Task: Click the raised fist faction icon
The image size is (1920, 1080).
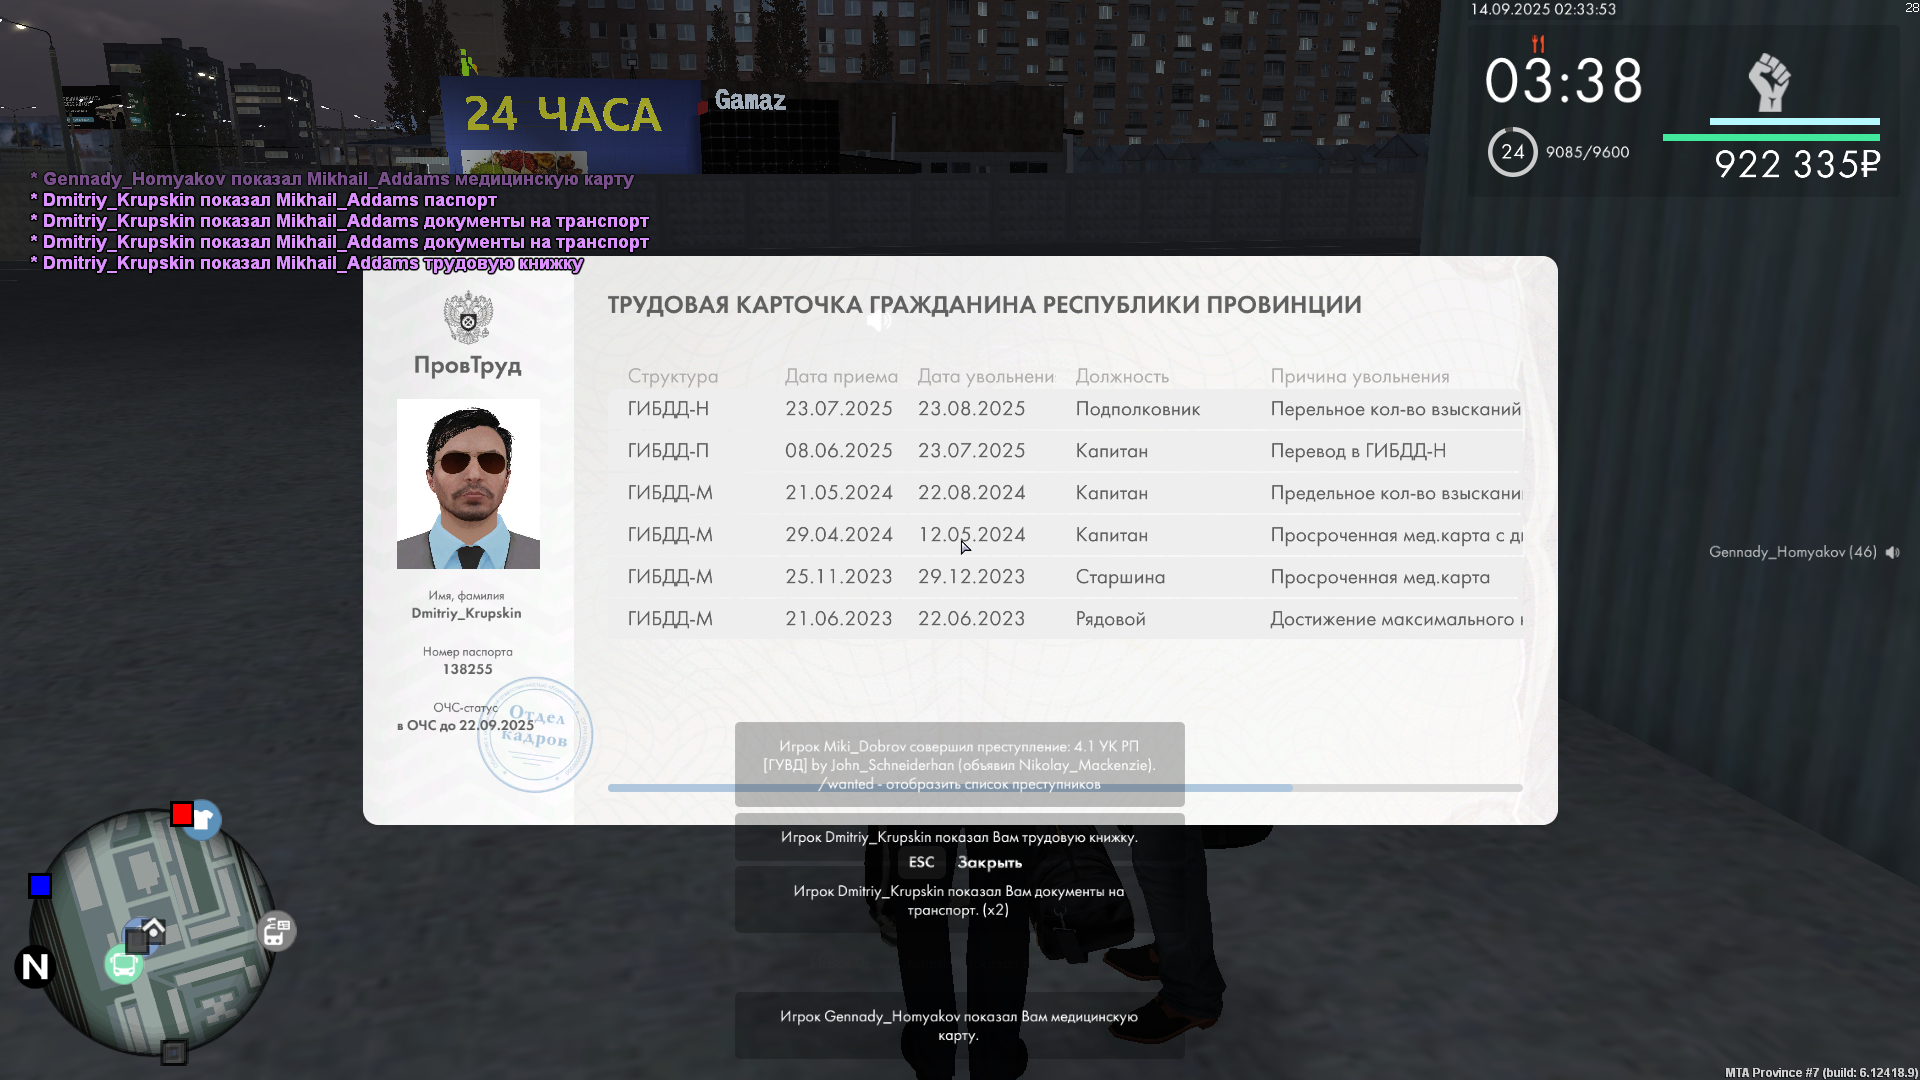Action: pos(1769,82)
